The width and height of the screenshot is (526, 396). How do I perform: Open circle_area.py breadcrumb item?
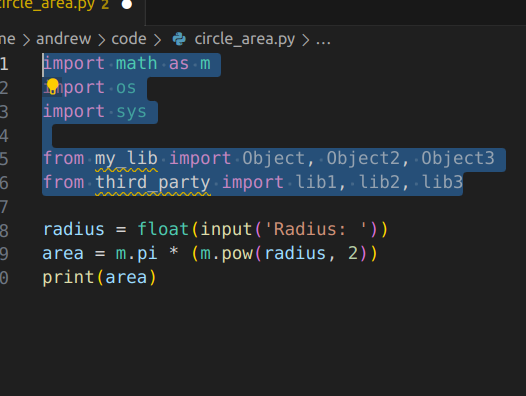coord(245,39)
